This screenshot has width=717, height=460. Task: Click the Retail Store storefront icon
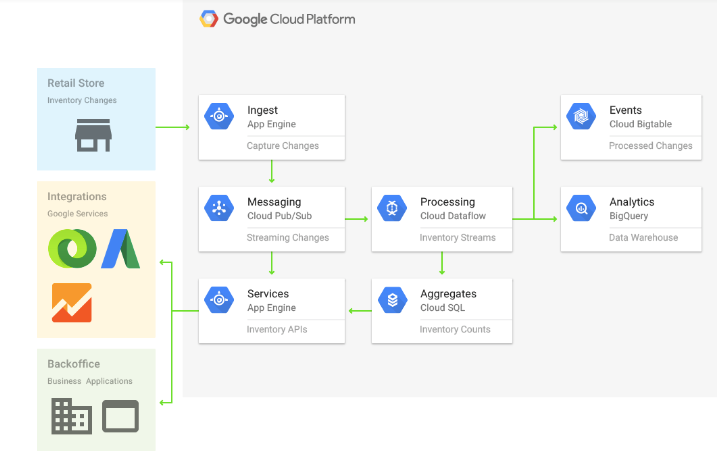(93, 135)
